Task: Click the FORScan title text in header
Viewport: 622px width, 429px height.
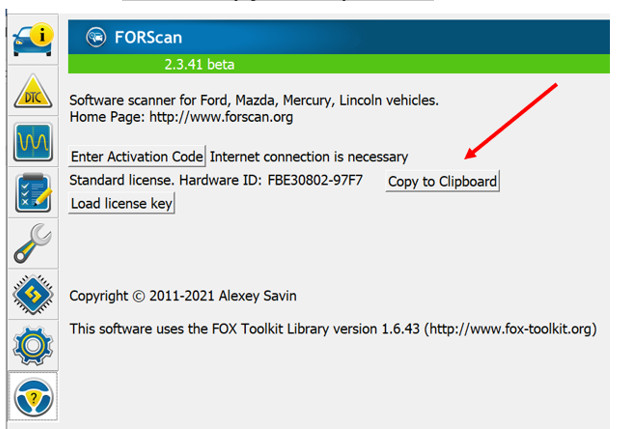Action: click(x=150, y=36)
